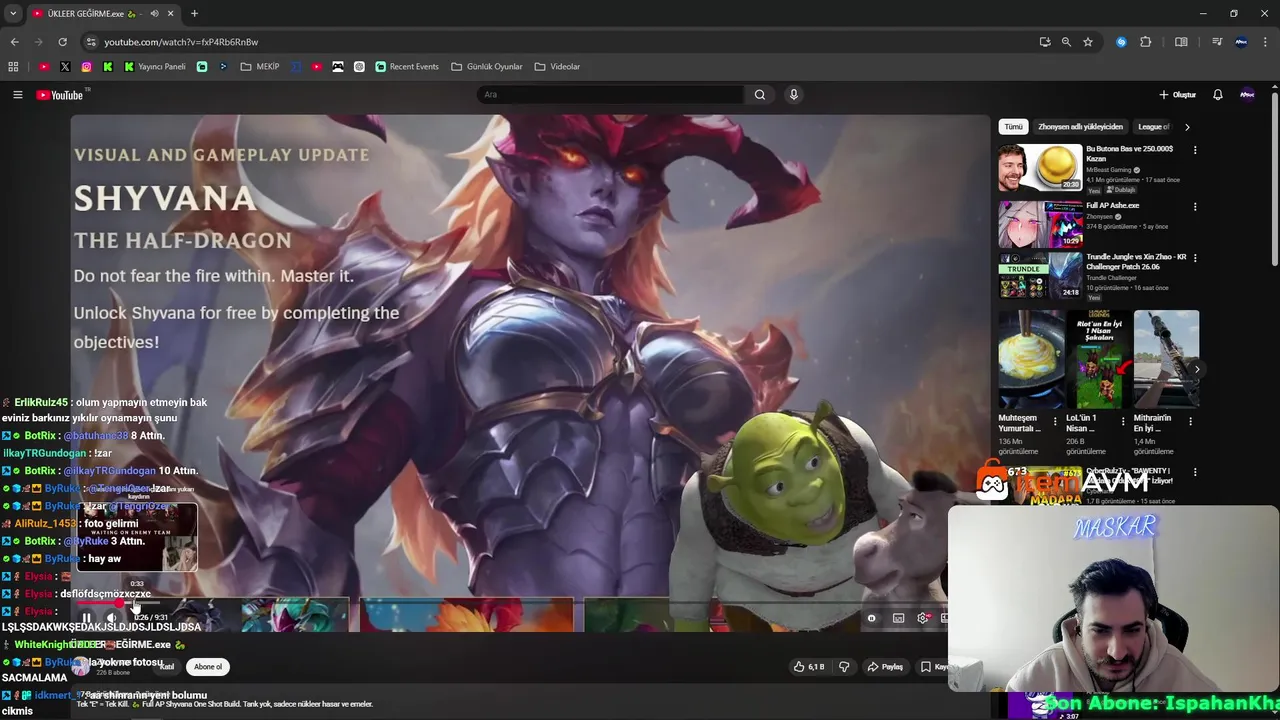Image resolution: width=1280 pixels, height=720 pixels.
Task: Open the Full AP Ashe.exe thumbnail
Action: [1040, 225]
